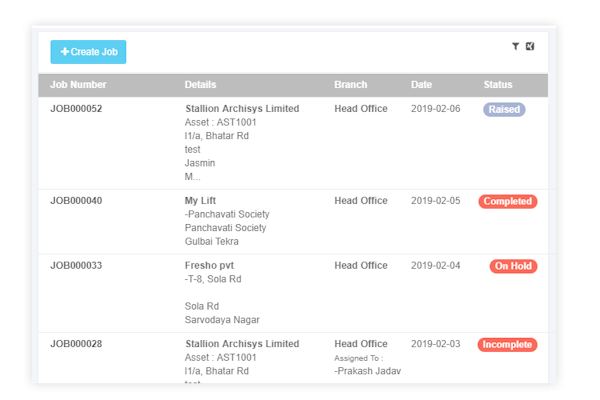
Task: Click the filter funnel icon
Action: point(515,46)
